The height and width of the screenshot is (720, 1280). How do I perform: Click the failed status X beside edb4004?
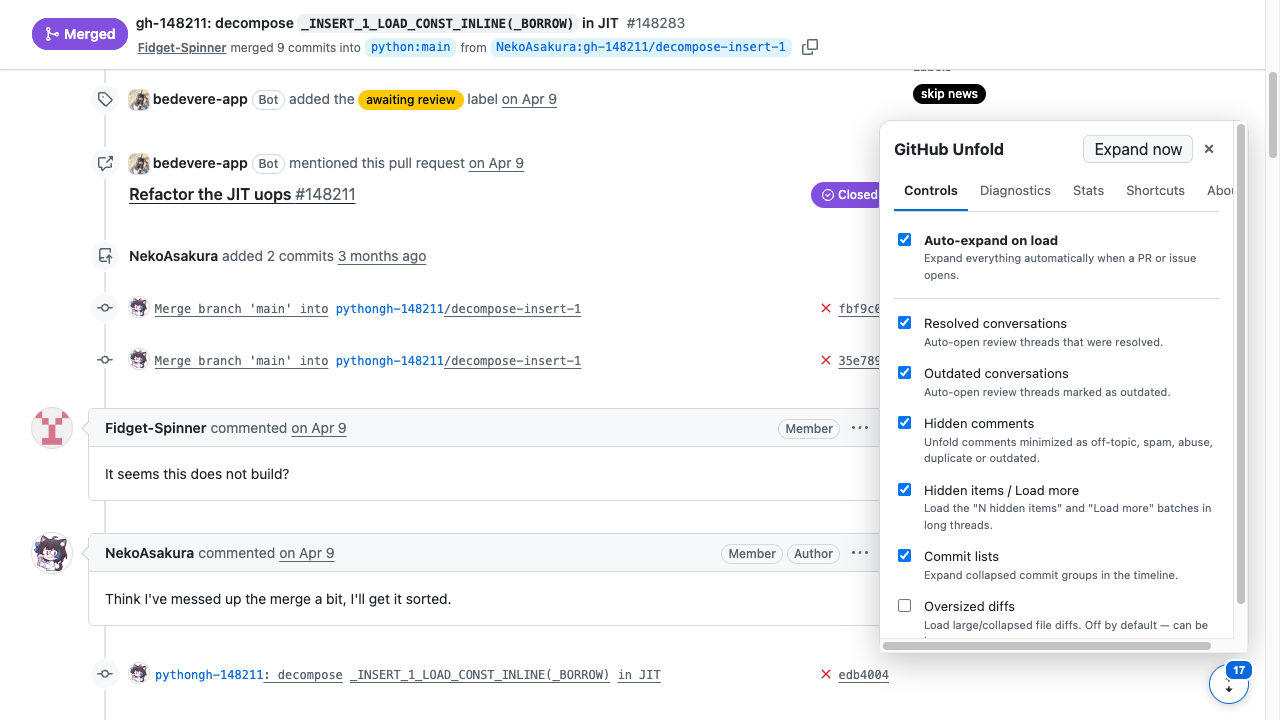[x=826, y=675]
